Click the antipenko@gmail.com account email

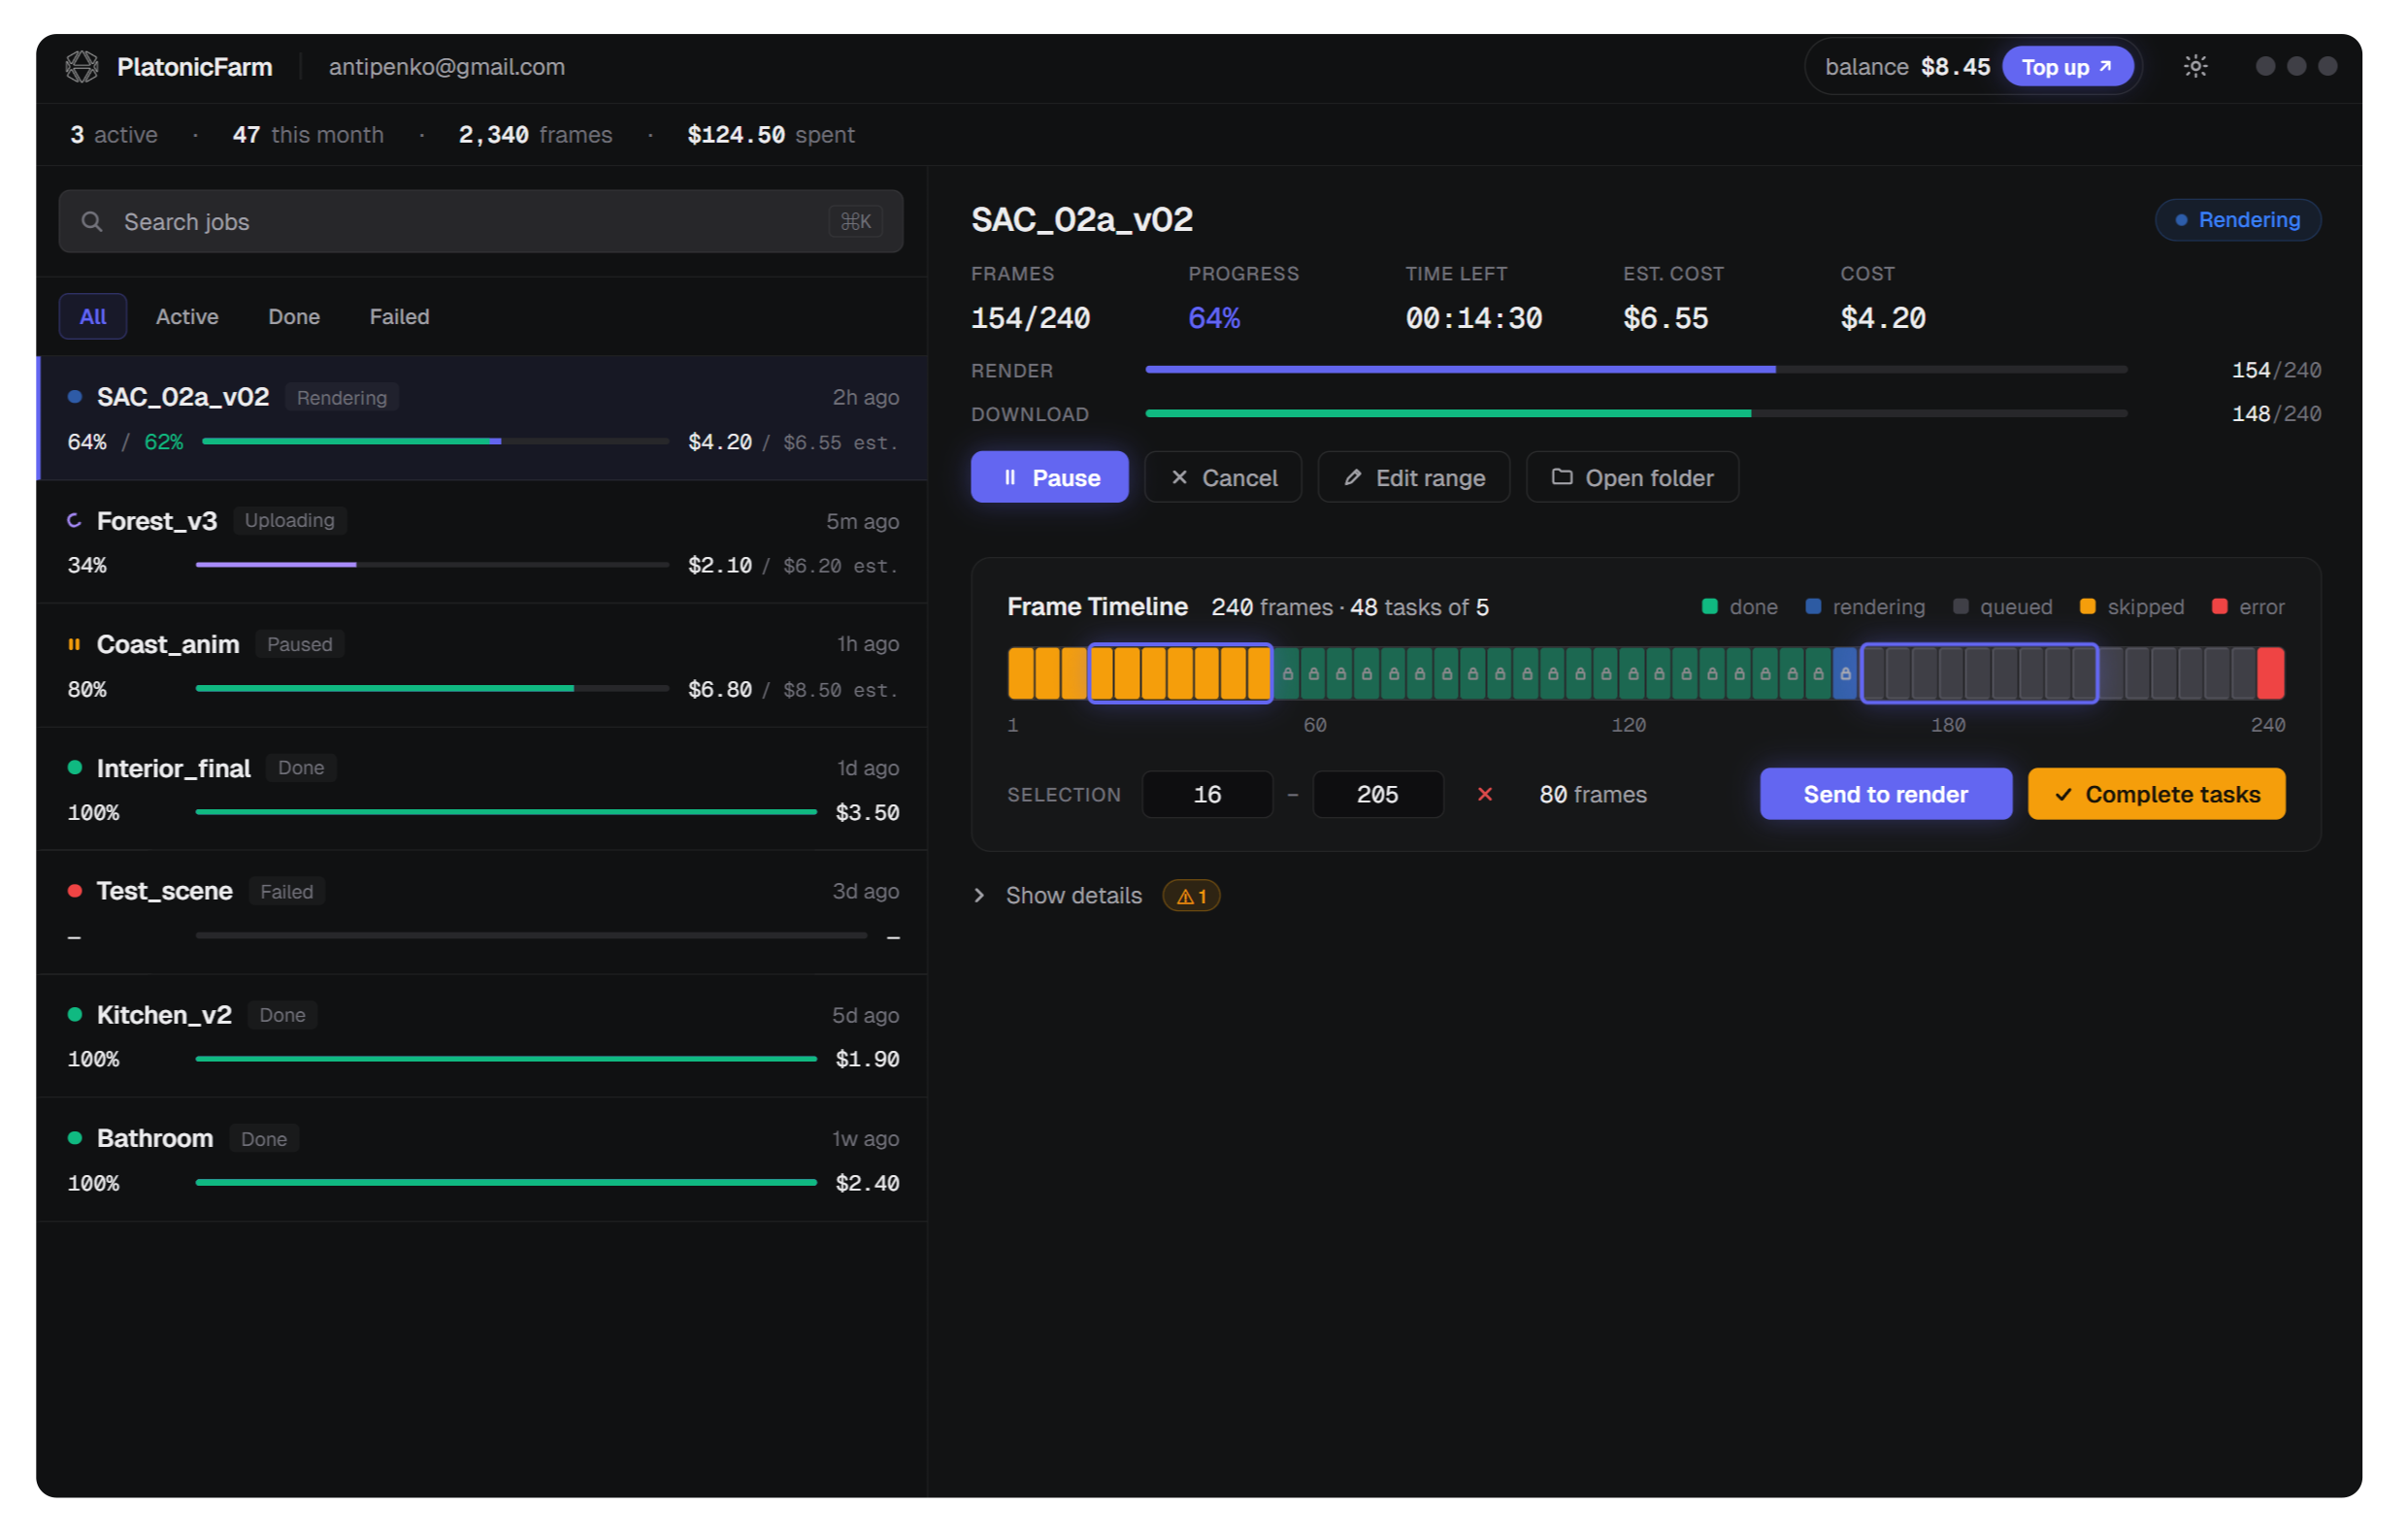447,67
